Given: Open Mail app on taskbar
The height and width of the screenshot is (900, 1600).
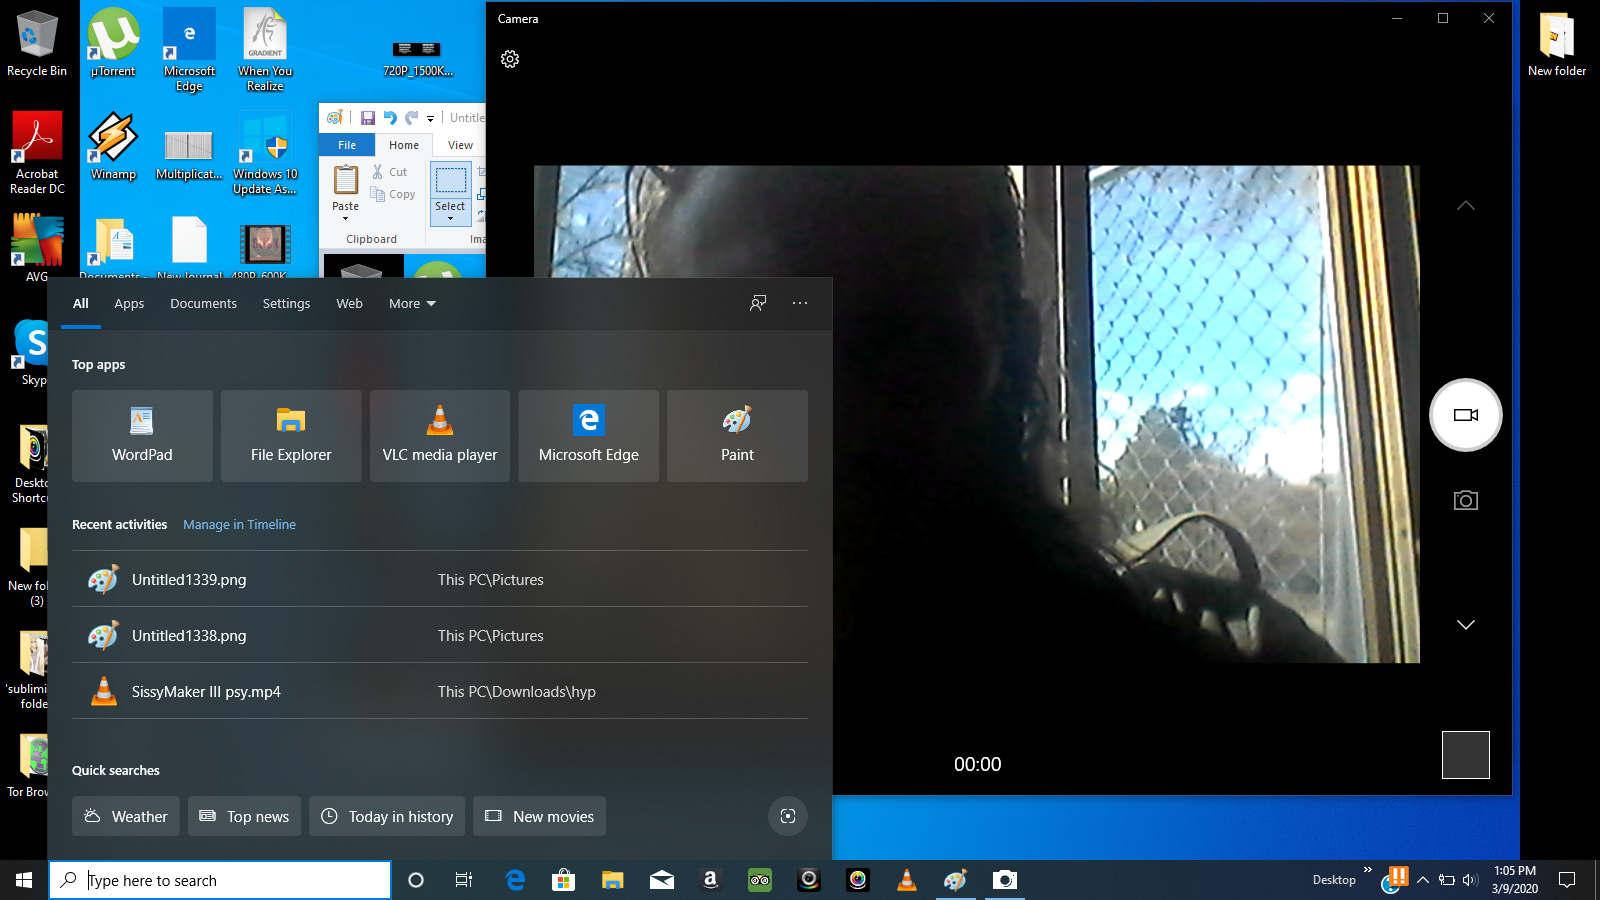Looking at the screenshot, I should point(662,880).
